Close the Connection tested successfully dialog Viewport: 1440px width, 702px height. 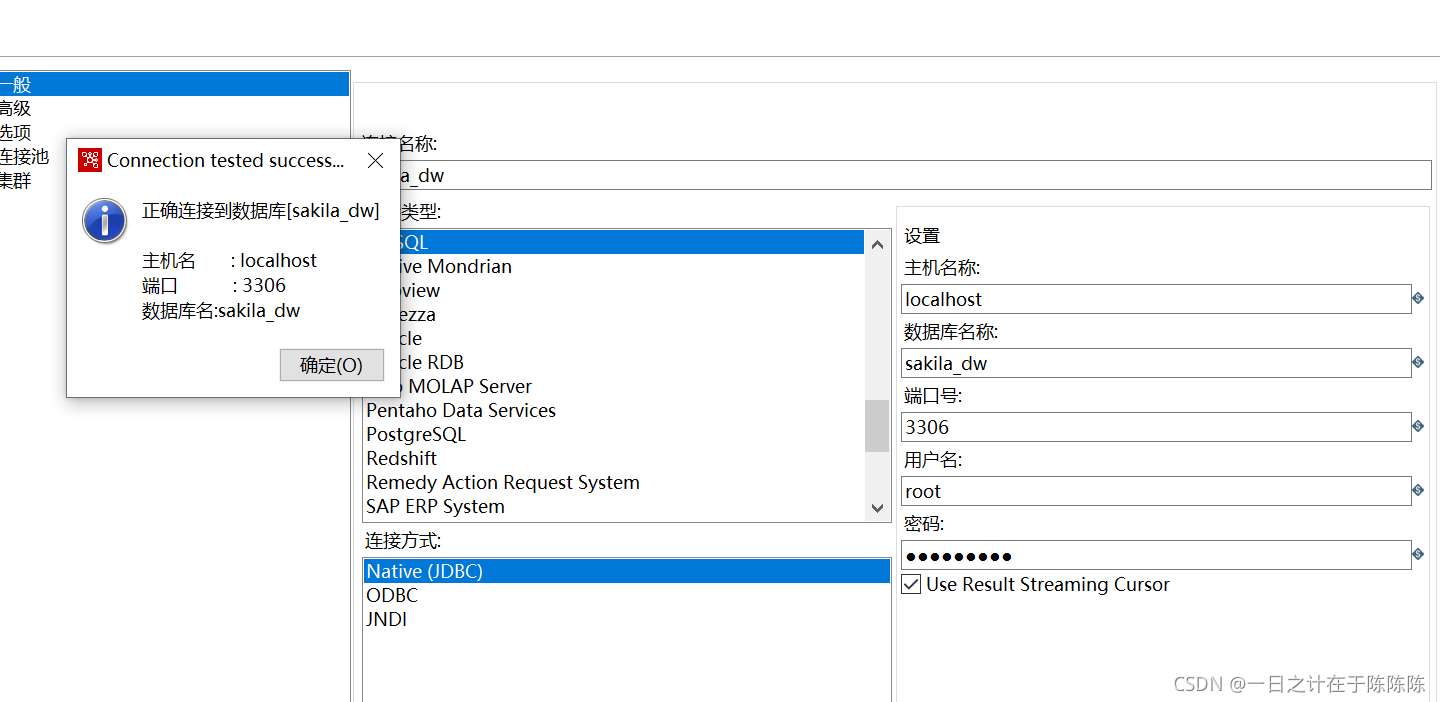click(375, 160)
